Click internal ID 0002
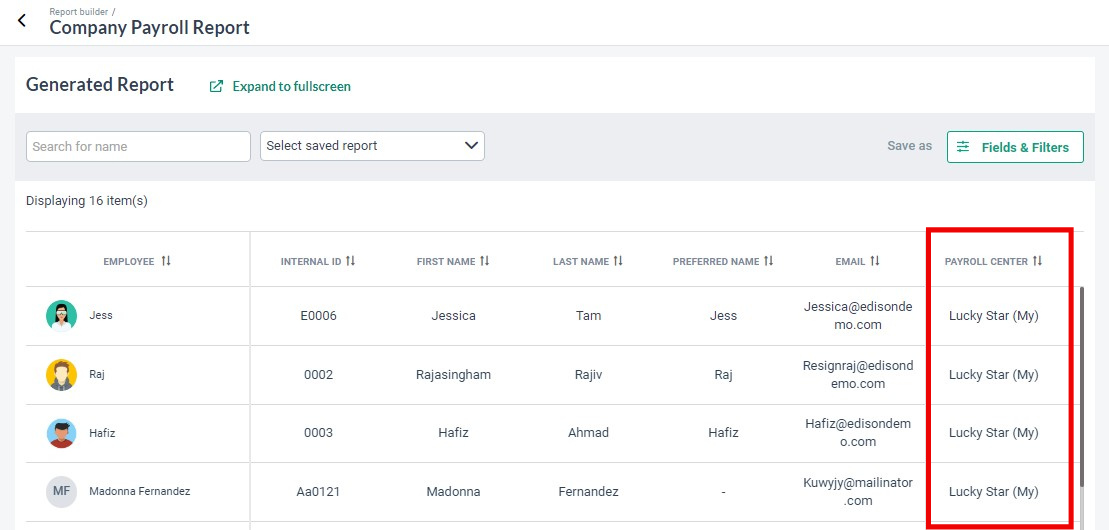The width and height of the screenshot is (1109, 530). [318, 375]
